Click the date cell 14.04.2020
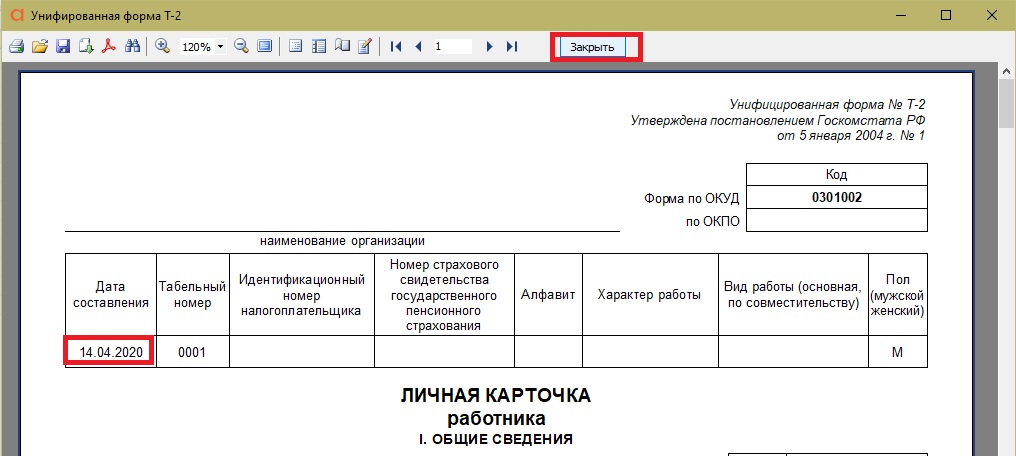 (x=110, y=352)
